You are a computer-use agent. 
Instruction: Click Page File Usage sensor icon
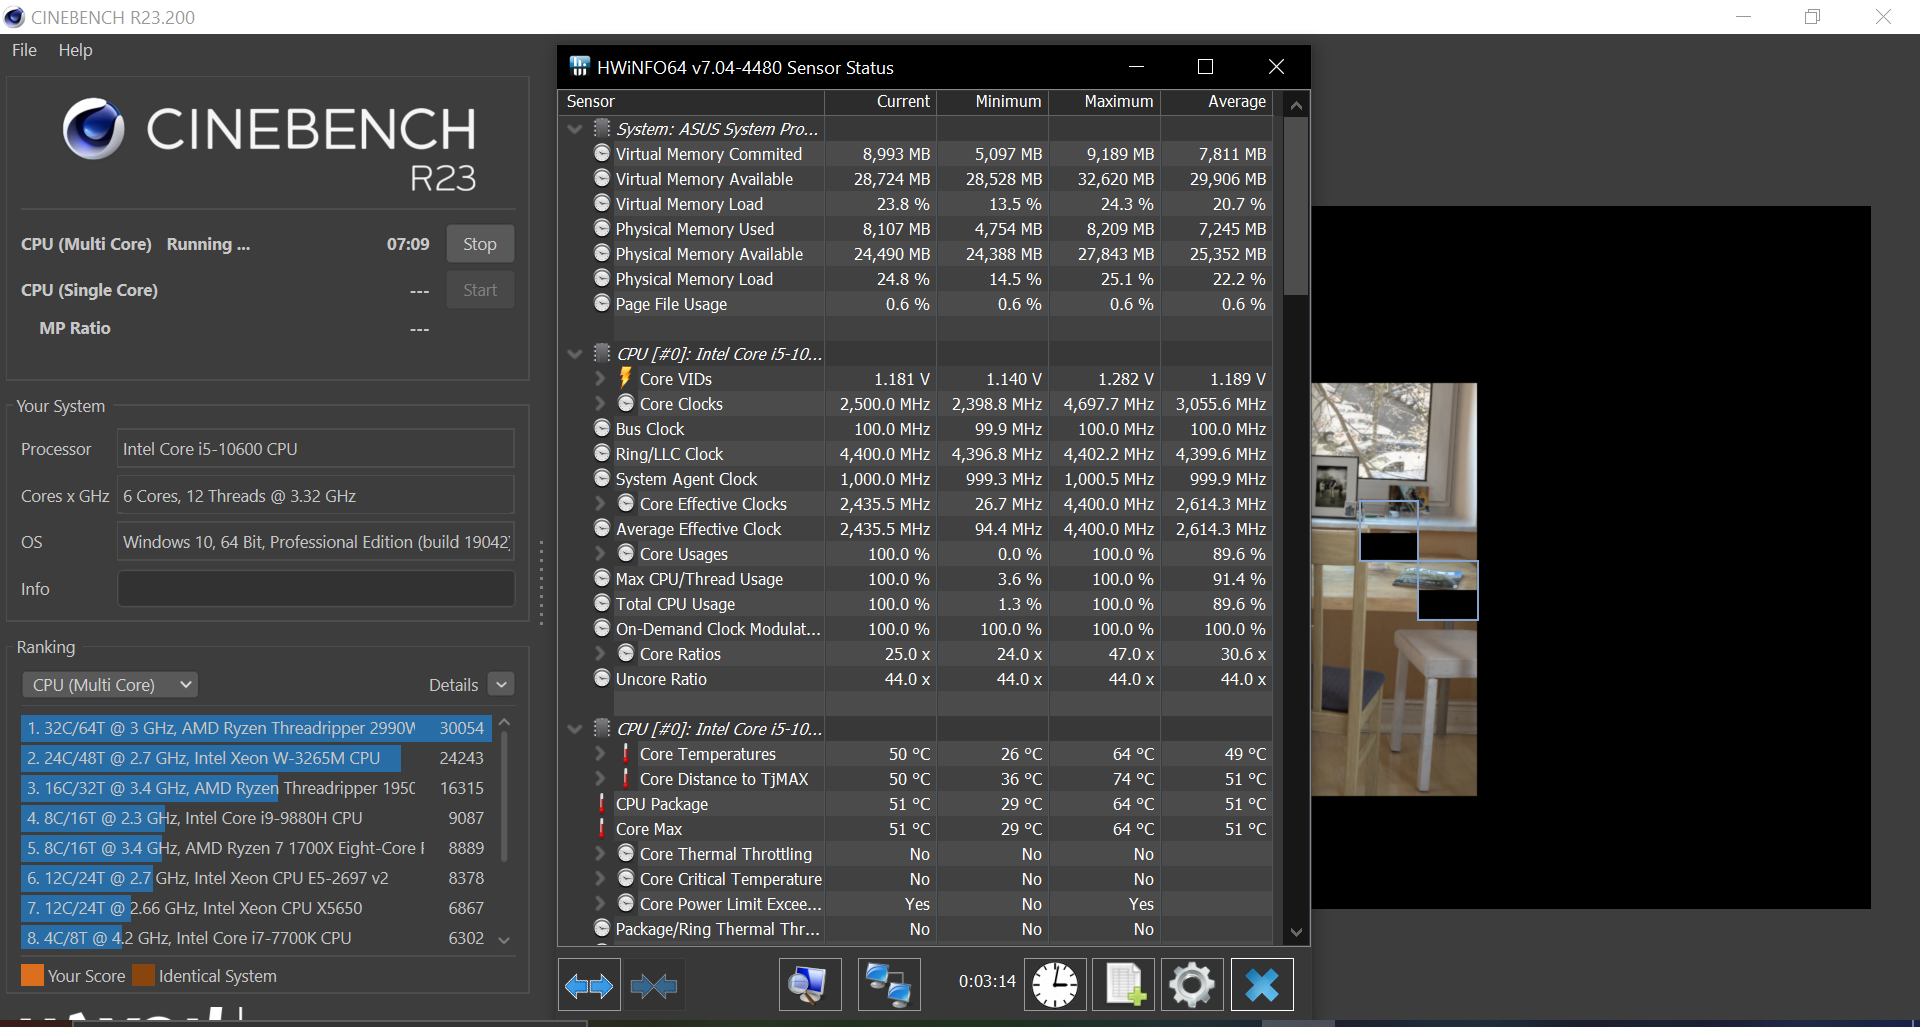(x=602, y=303)
